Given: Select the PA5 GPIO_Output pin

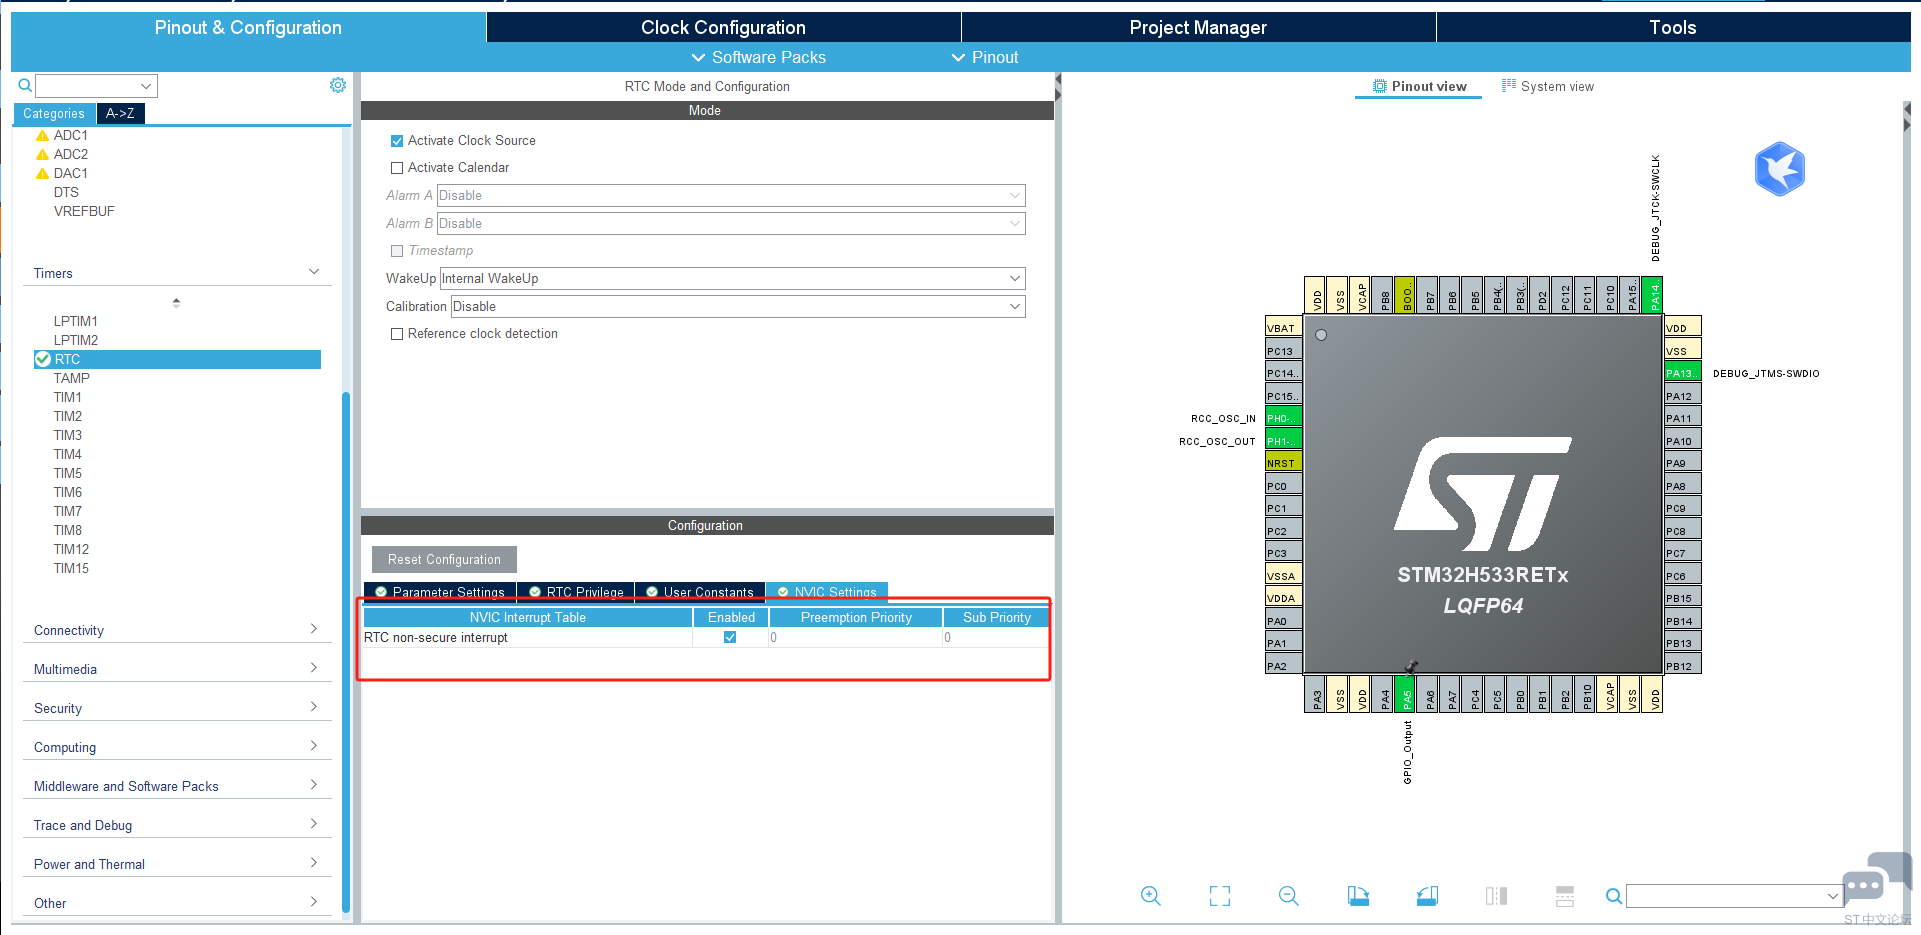Looking at the screenshot, I should coord(1407,694).
